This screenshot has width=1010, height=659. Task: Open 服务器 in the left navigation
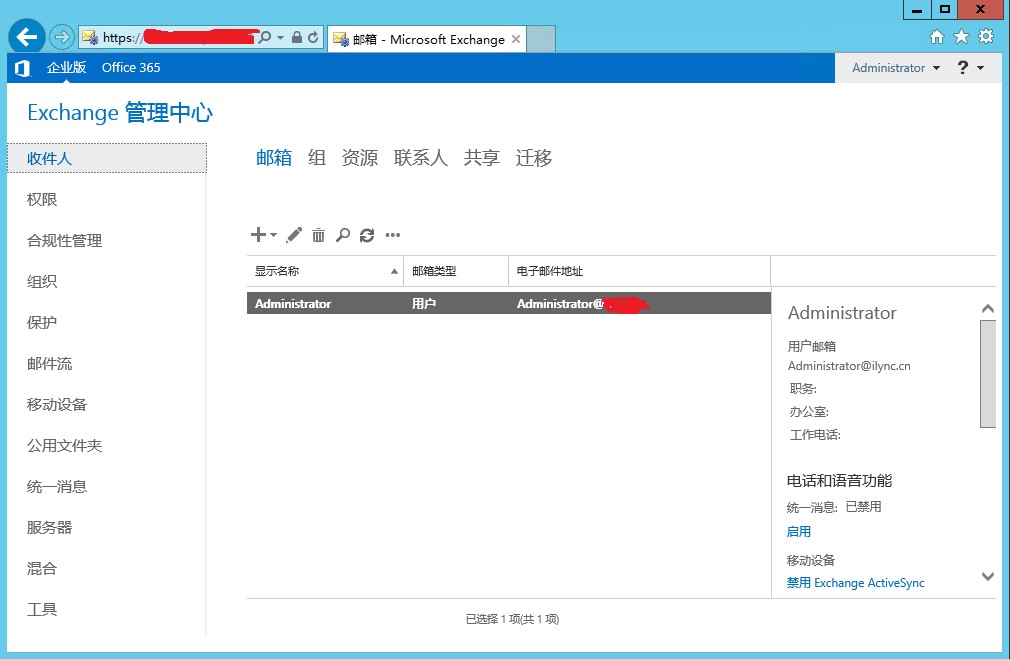[x=50, y=528]
